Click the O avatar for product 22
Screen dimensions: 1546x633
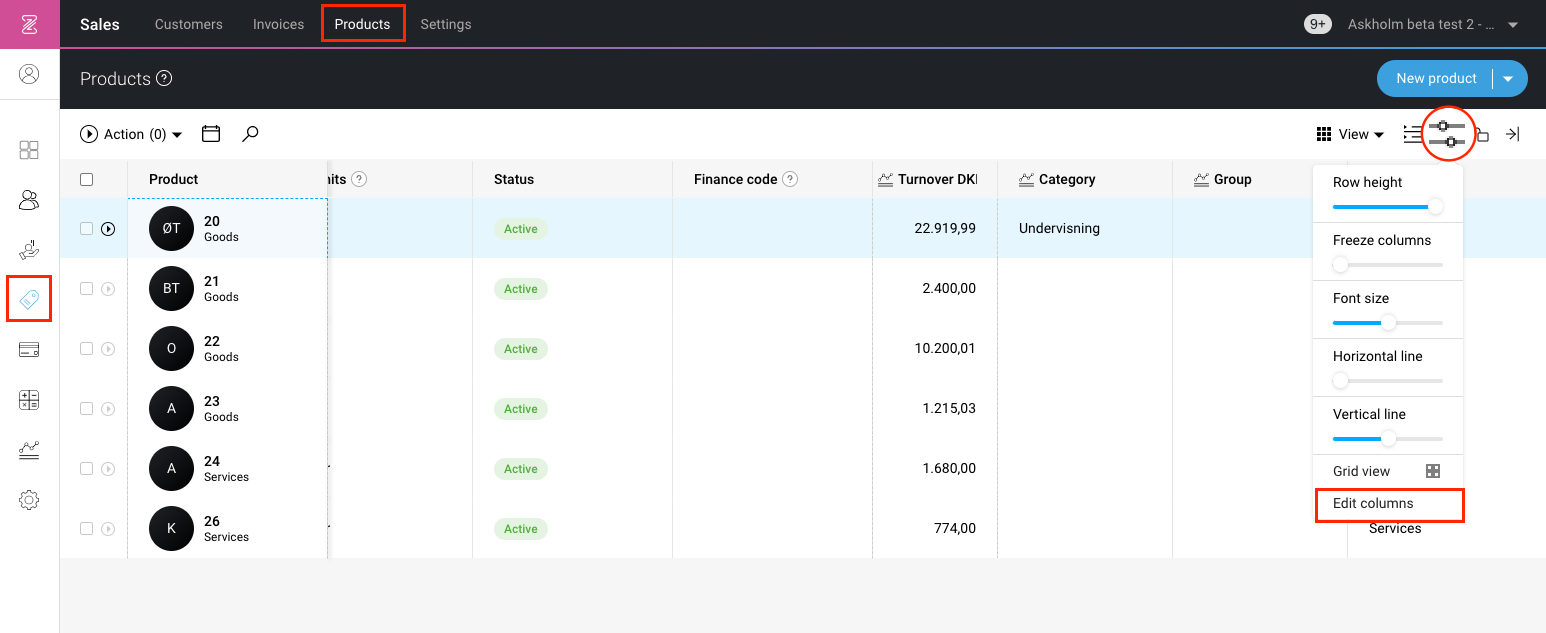[x=171, y=348]
